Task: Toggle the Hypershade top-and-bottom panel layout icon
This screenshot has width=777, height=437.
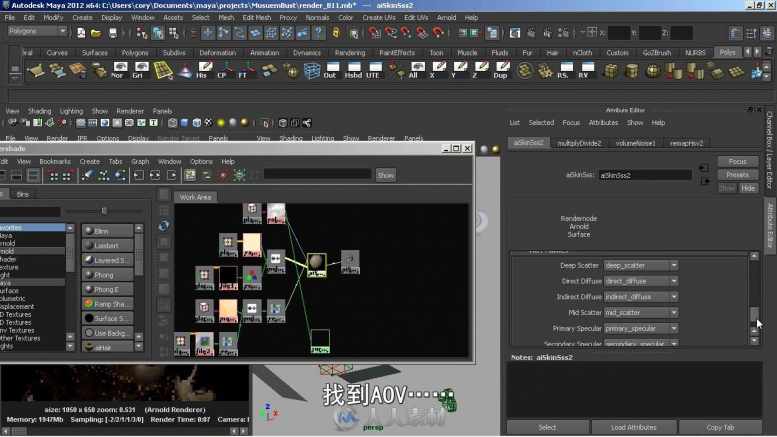Action: [x=33, y=175]
